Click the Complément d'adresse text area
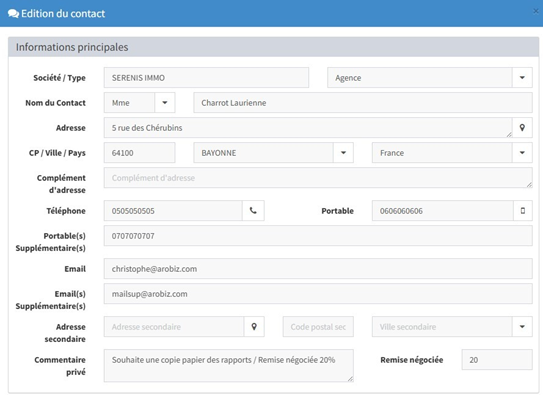This screenshot has height=395, width=543. click(318, 178)
